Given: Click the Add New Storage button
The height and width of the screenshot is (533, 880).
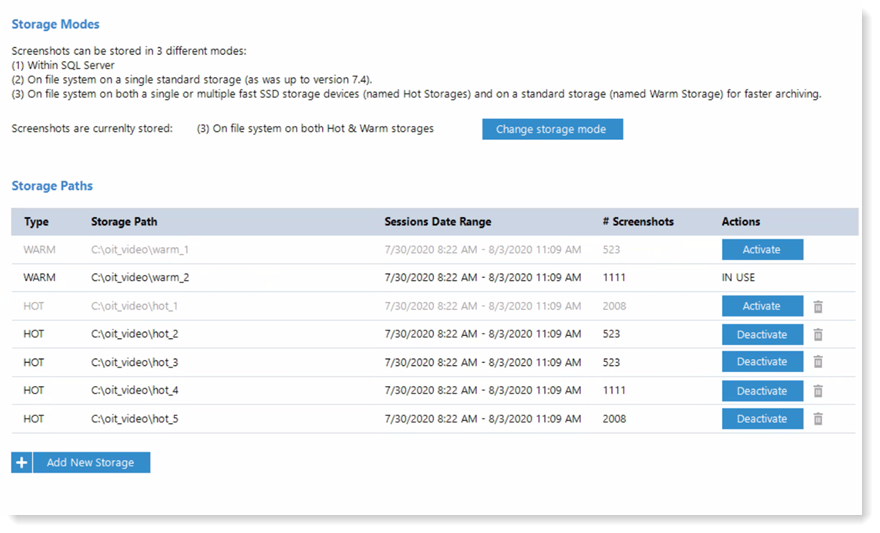Looking at the screenshot, I should (91, 463).
